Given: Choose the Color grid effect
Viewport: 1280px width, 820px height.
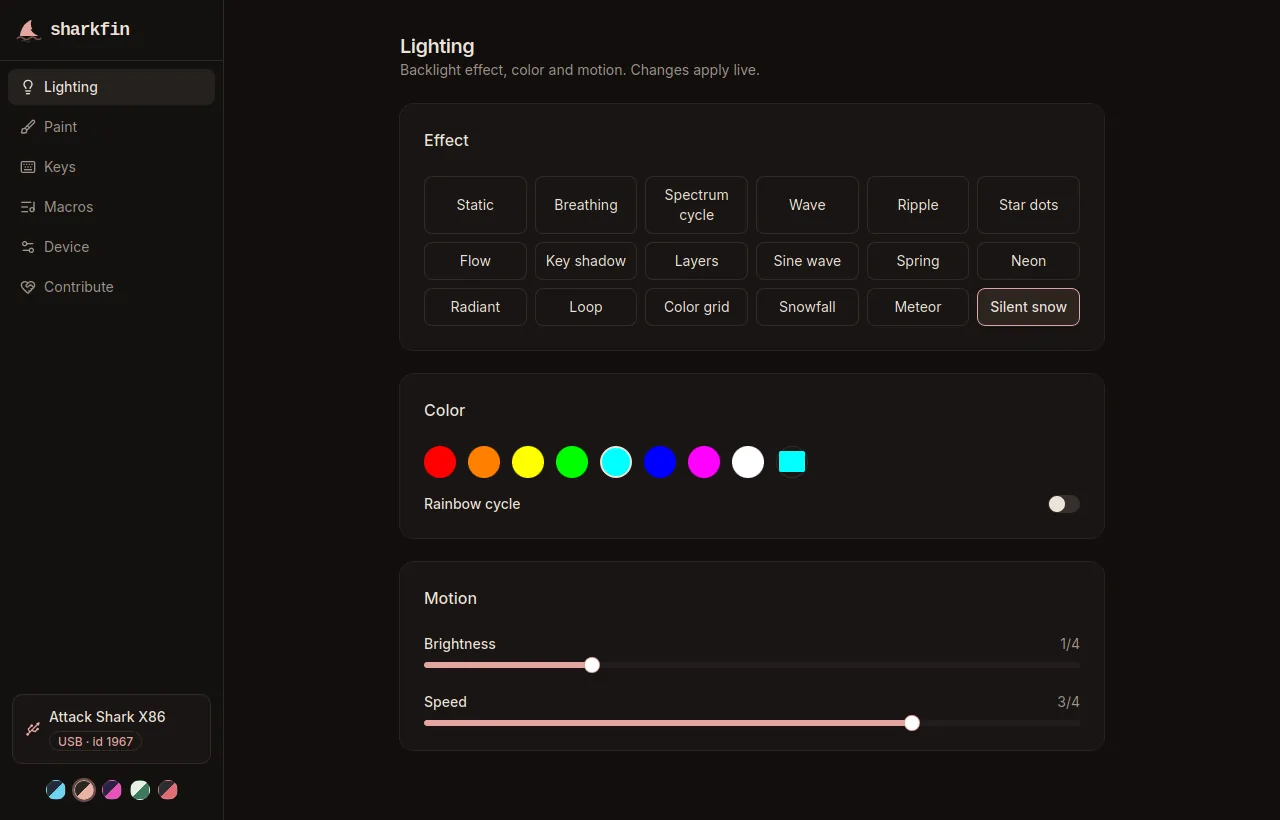Looking at the screenshot, I should (x=696, y=307).
